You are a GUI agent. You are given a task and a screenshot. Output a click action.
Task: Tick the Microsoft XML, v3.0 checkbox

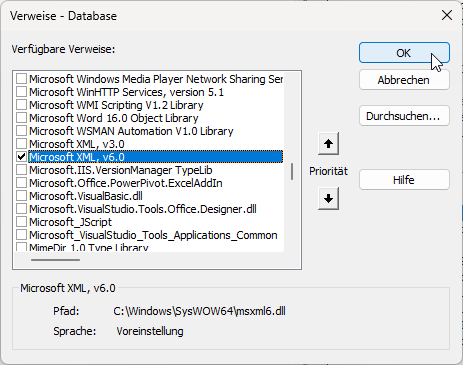(22, 144)
